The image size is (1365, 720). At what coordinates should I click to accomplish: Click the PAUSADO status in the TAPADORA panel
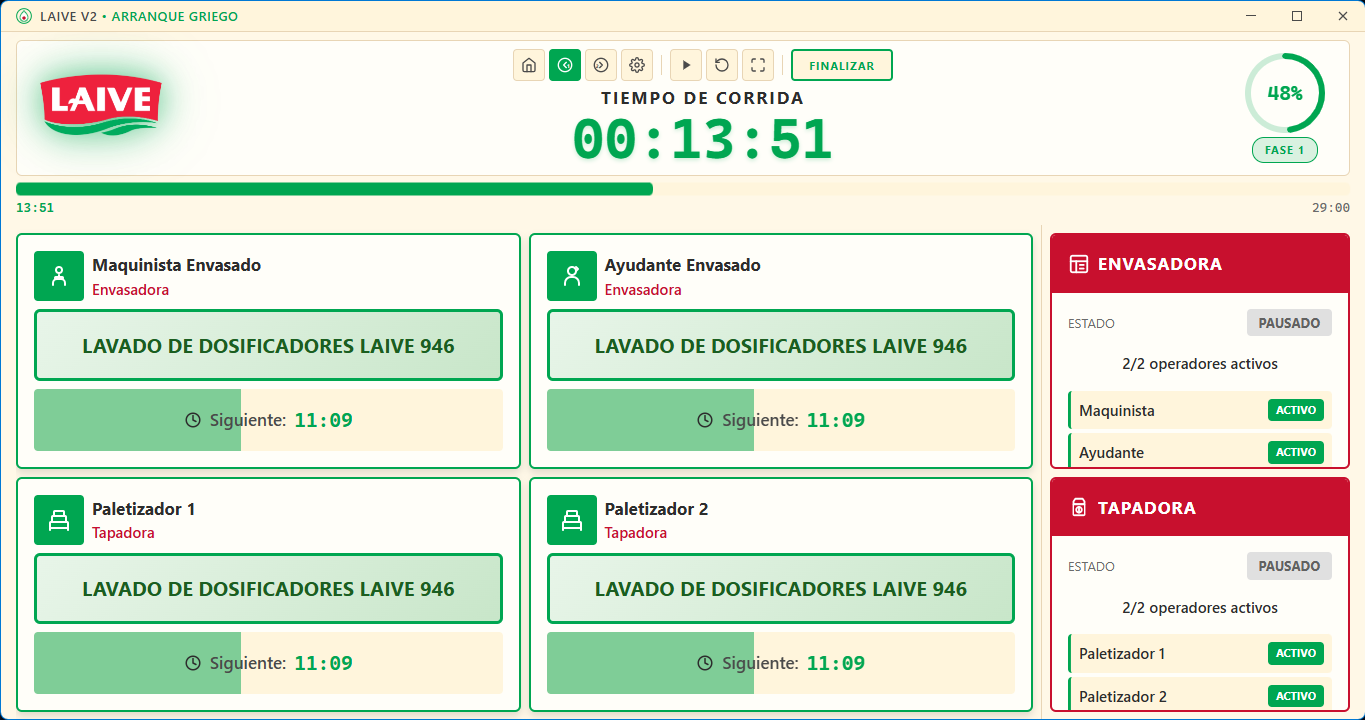(x=1289, y=566)
